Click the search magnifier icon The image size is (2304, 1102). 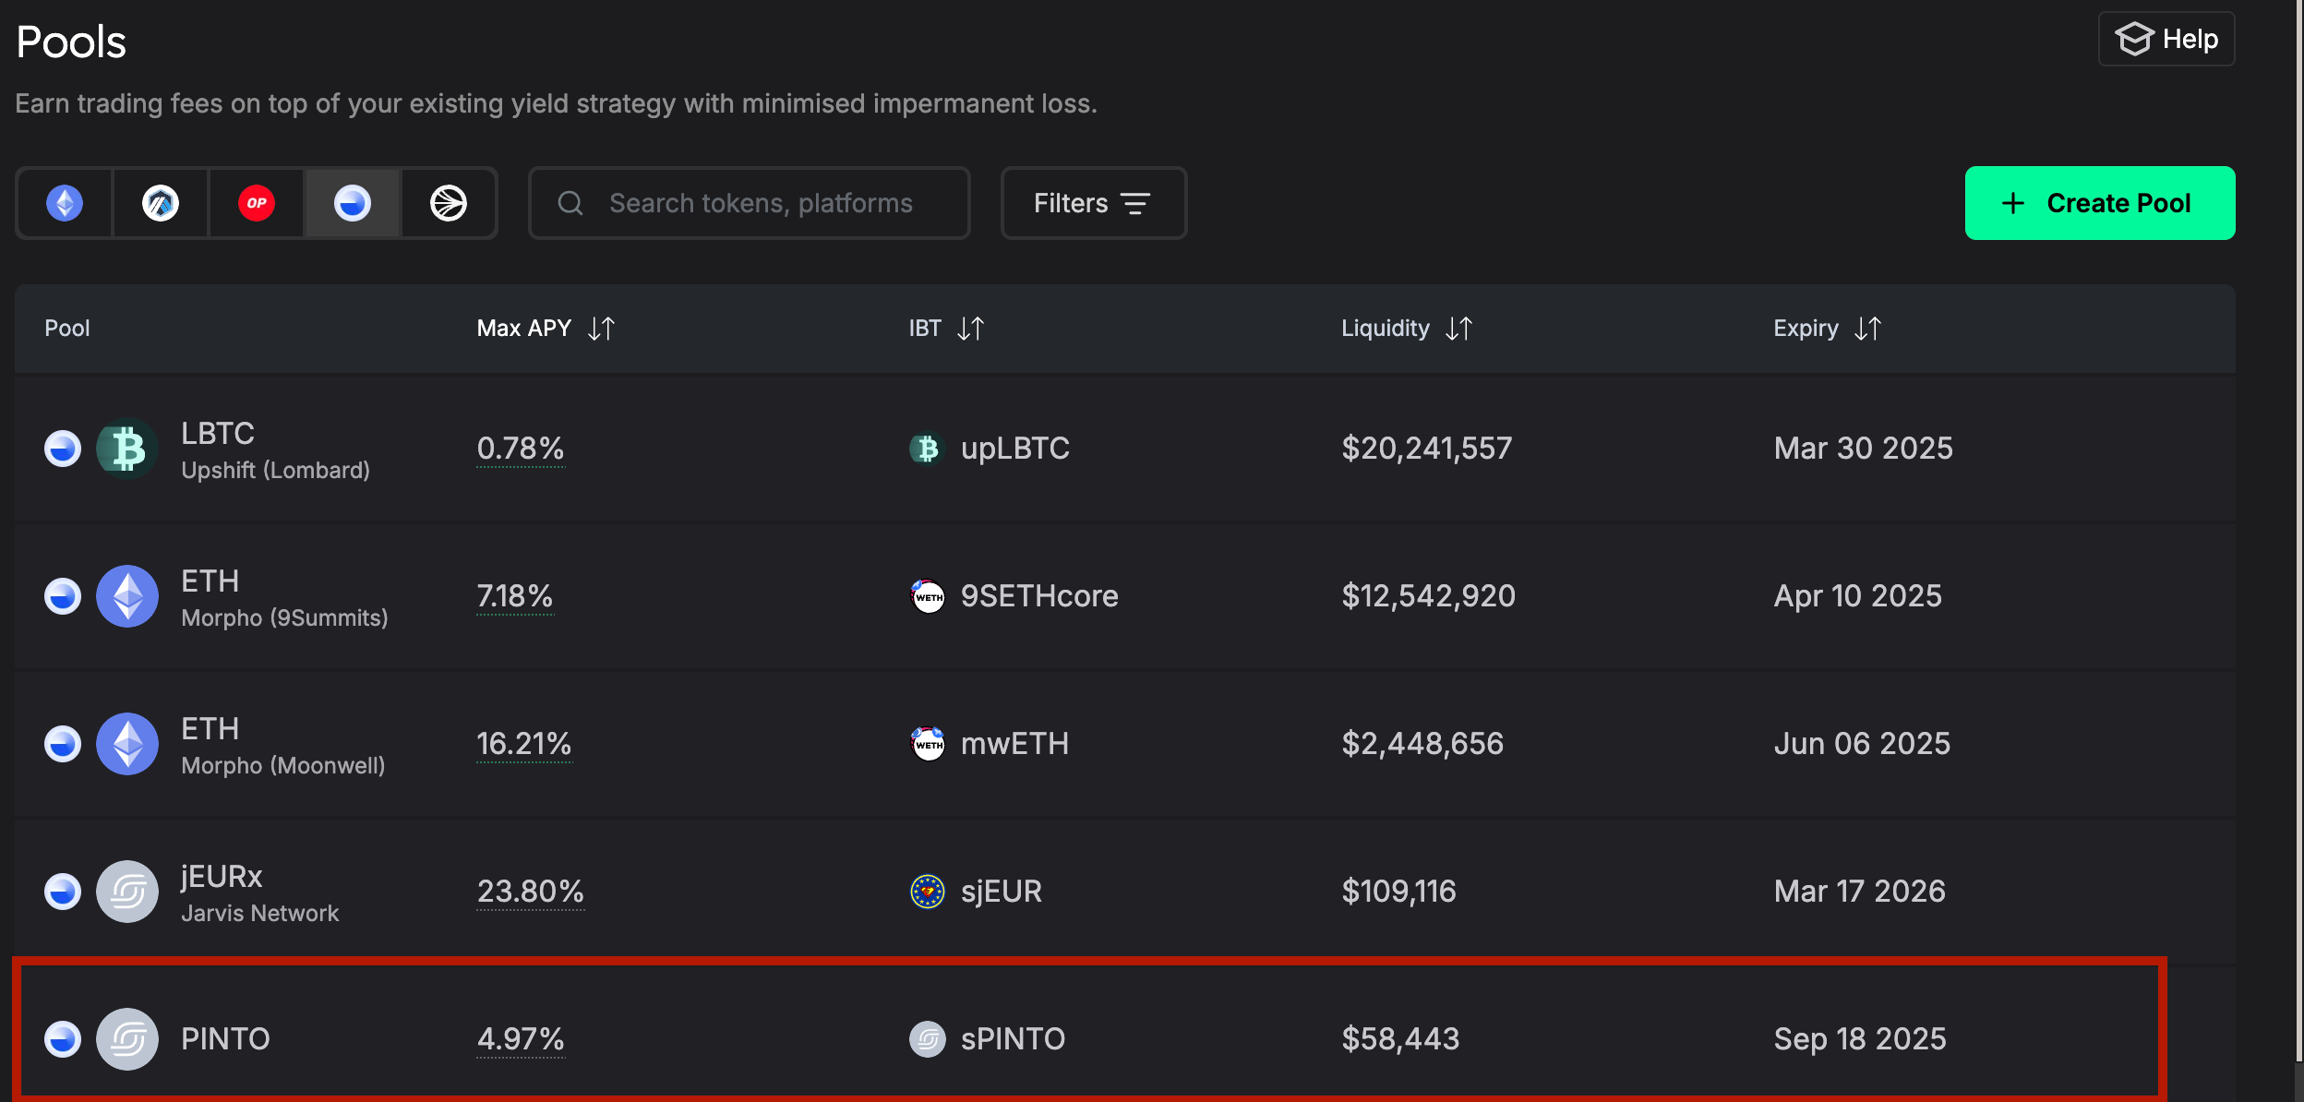[x=571, y=203]
